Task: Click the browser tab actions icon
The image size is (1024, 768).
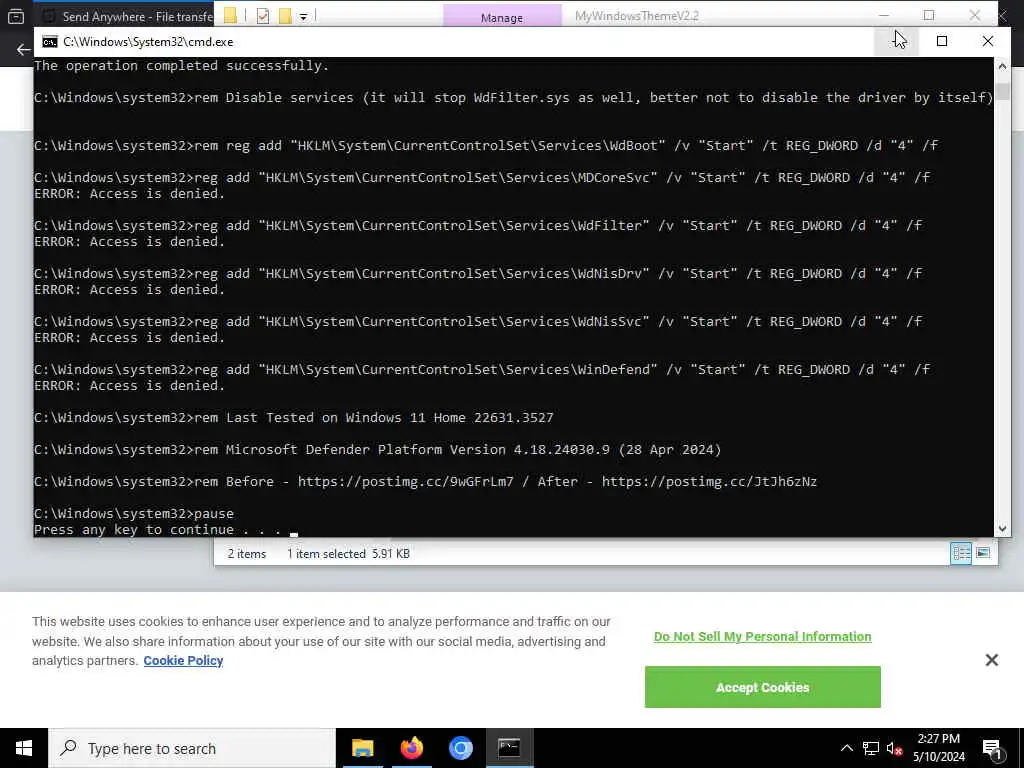Action: click(x=16, y=16)
